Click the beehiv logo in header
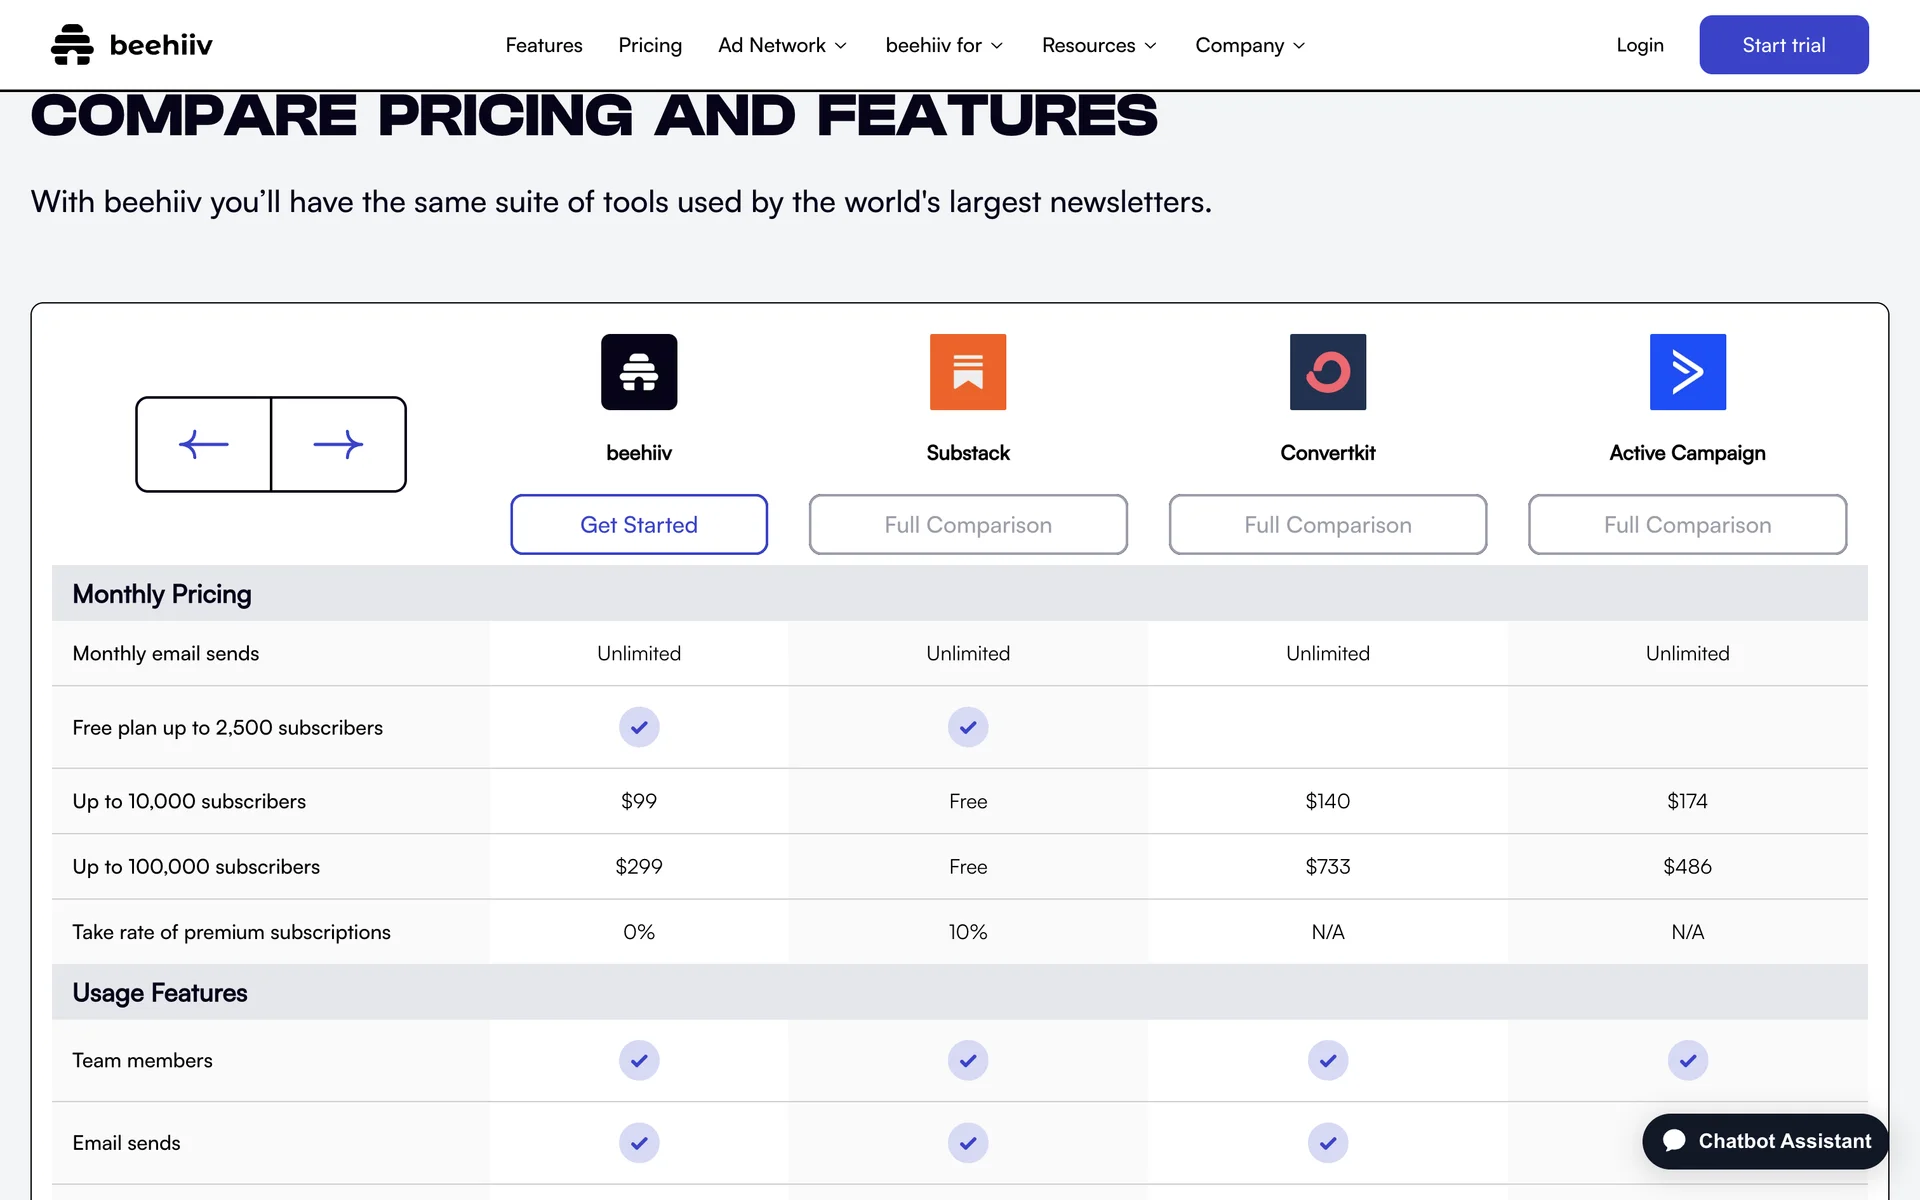The height and width of the screenshot is (1200, 1920). click(131, 45)
